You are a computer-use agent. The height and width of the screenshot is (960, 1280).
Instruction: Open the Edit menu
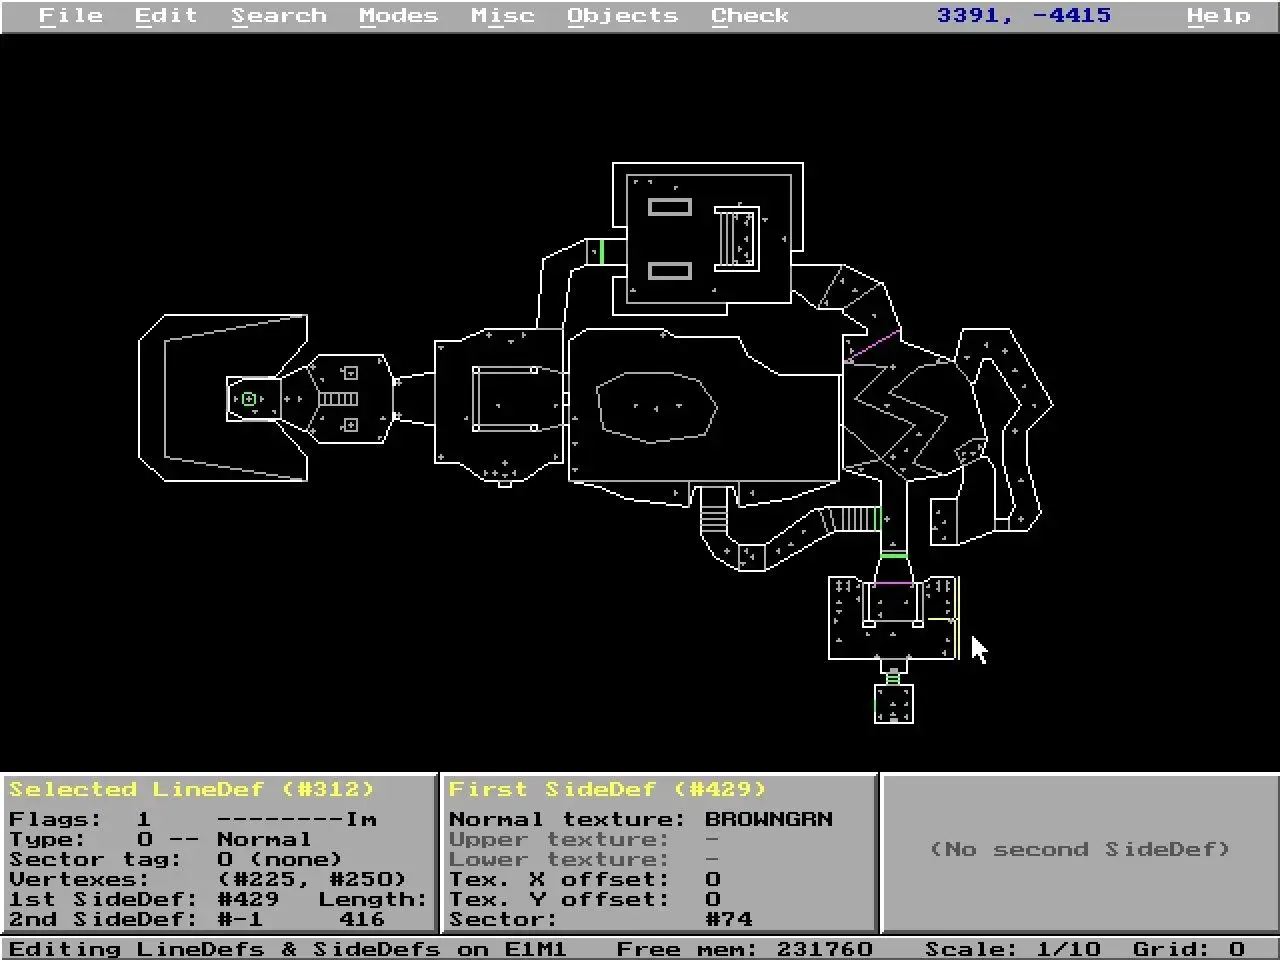166,16
